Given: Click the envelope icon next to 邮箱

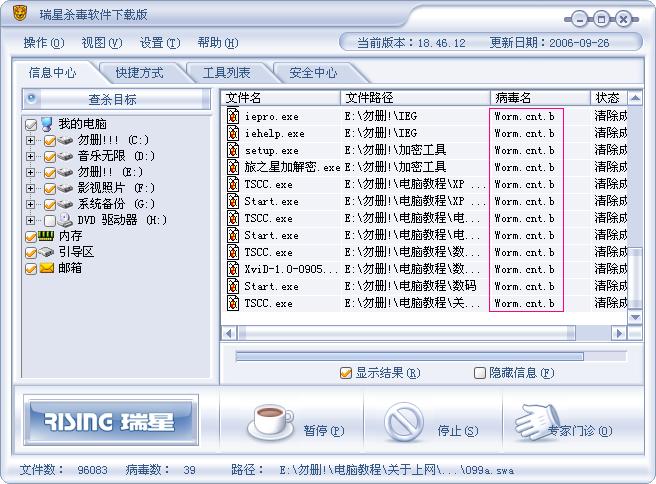Looking at the screenshot, I should (x=47, y=268).
